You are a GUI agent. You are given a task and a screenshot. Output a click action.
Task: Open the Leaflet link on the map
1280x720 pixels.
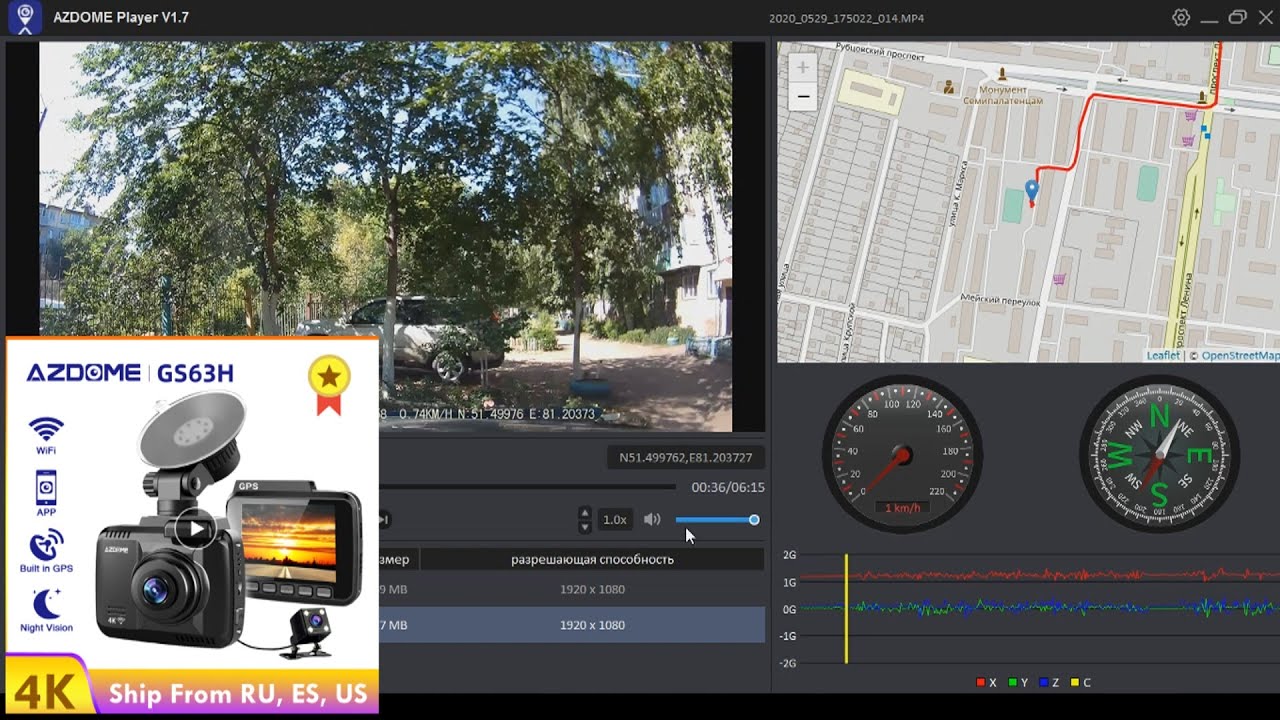pos(1163,356)
